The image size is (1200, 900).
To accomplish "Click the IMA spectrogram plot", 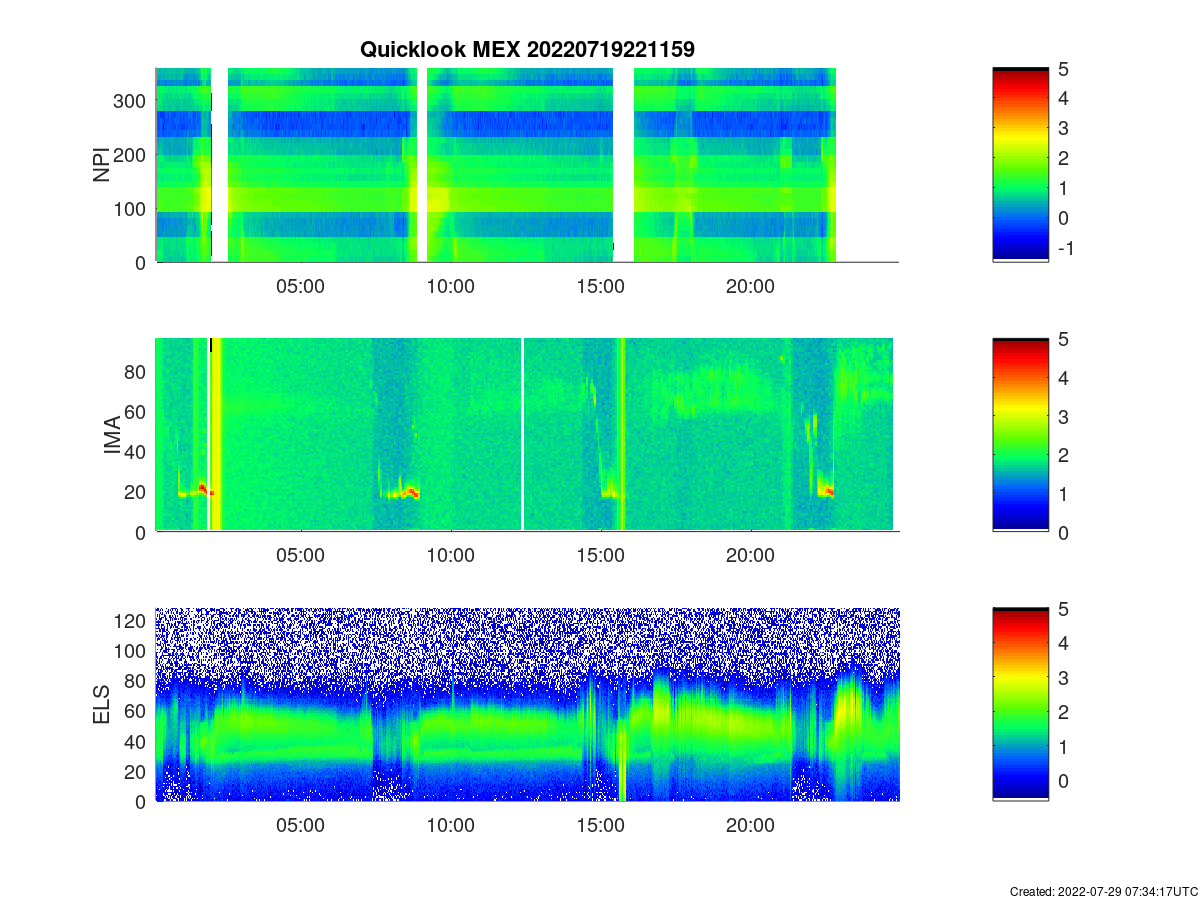I will tap(527, 435).
